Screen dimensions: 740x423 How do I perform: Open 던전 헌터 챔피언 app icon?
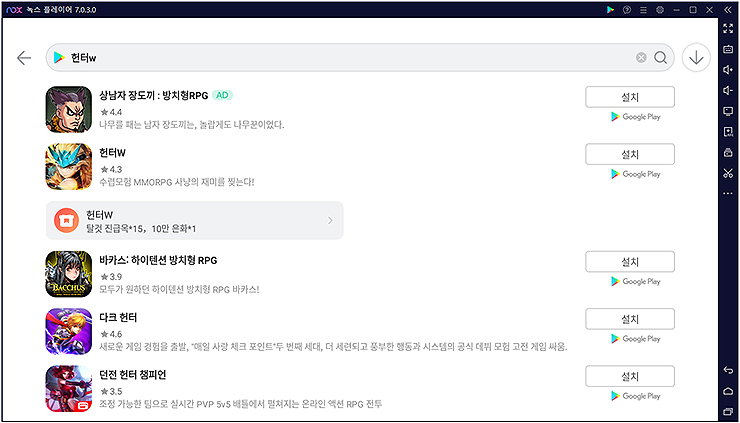[69, 389]
